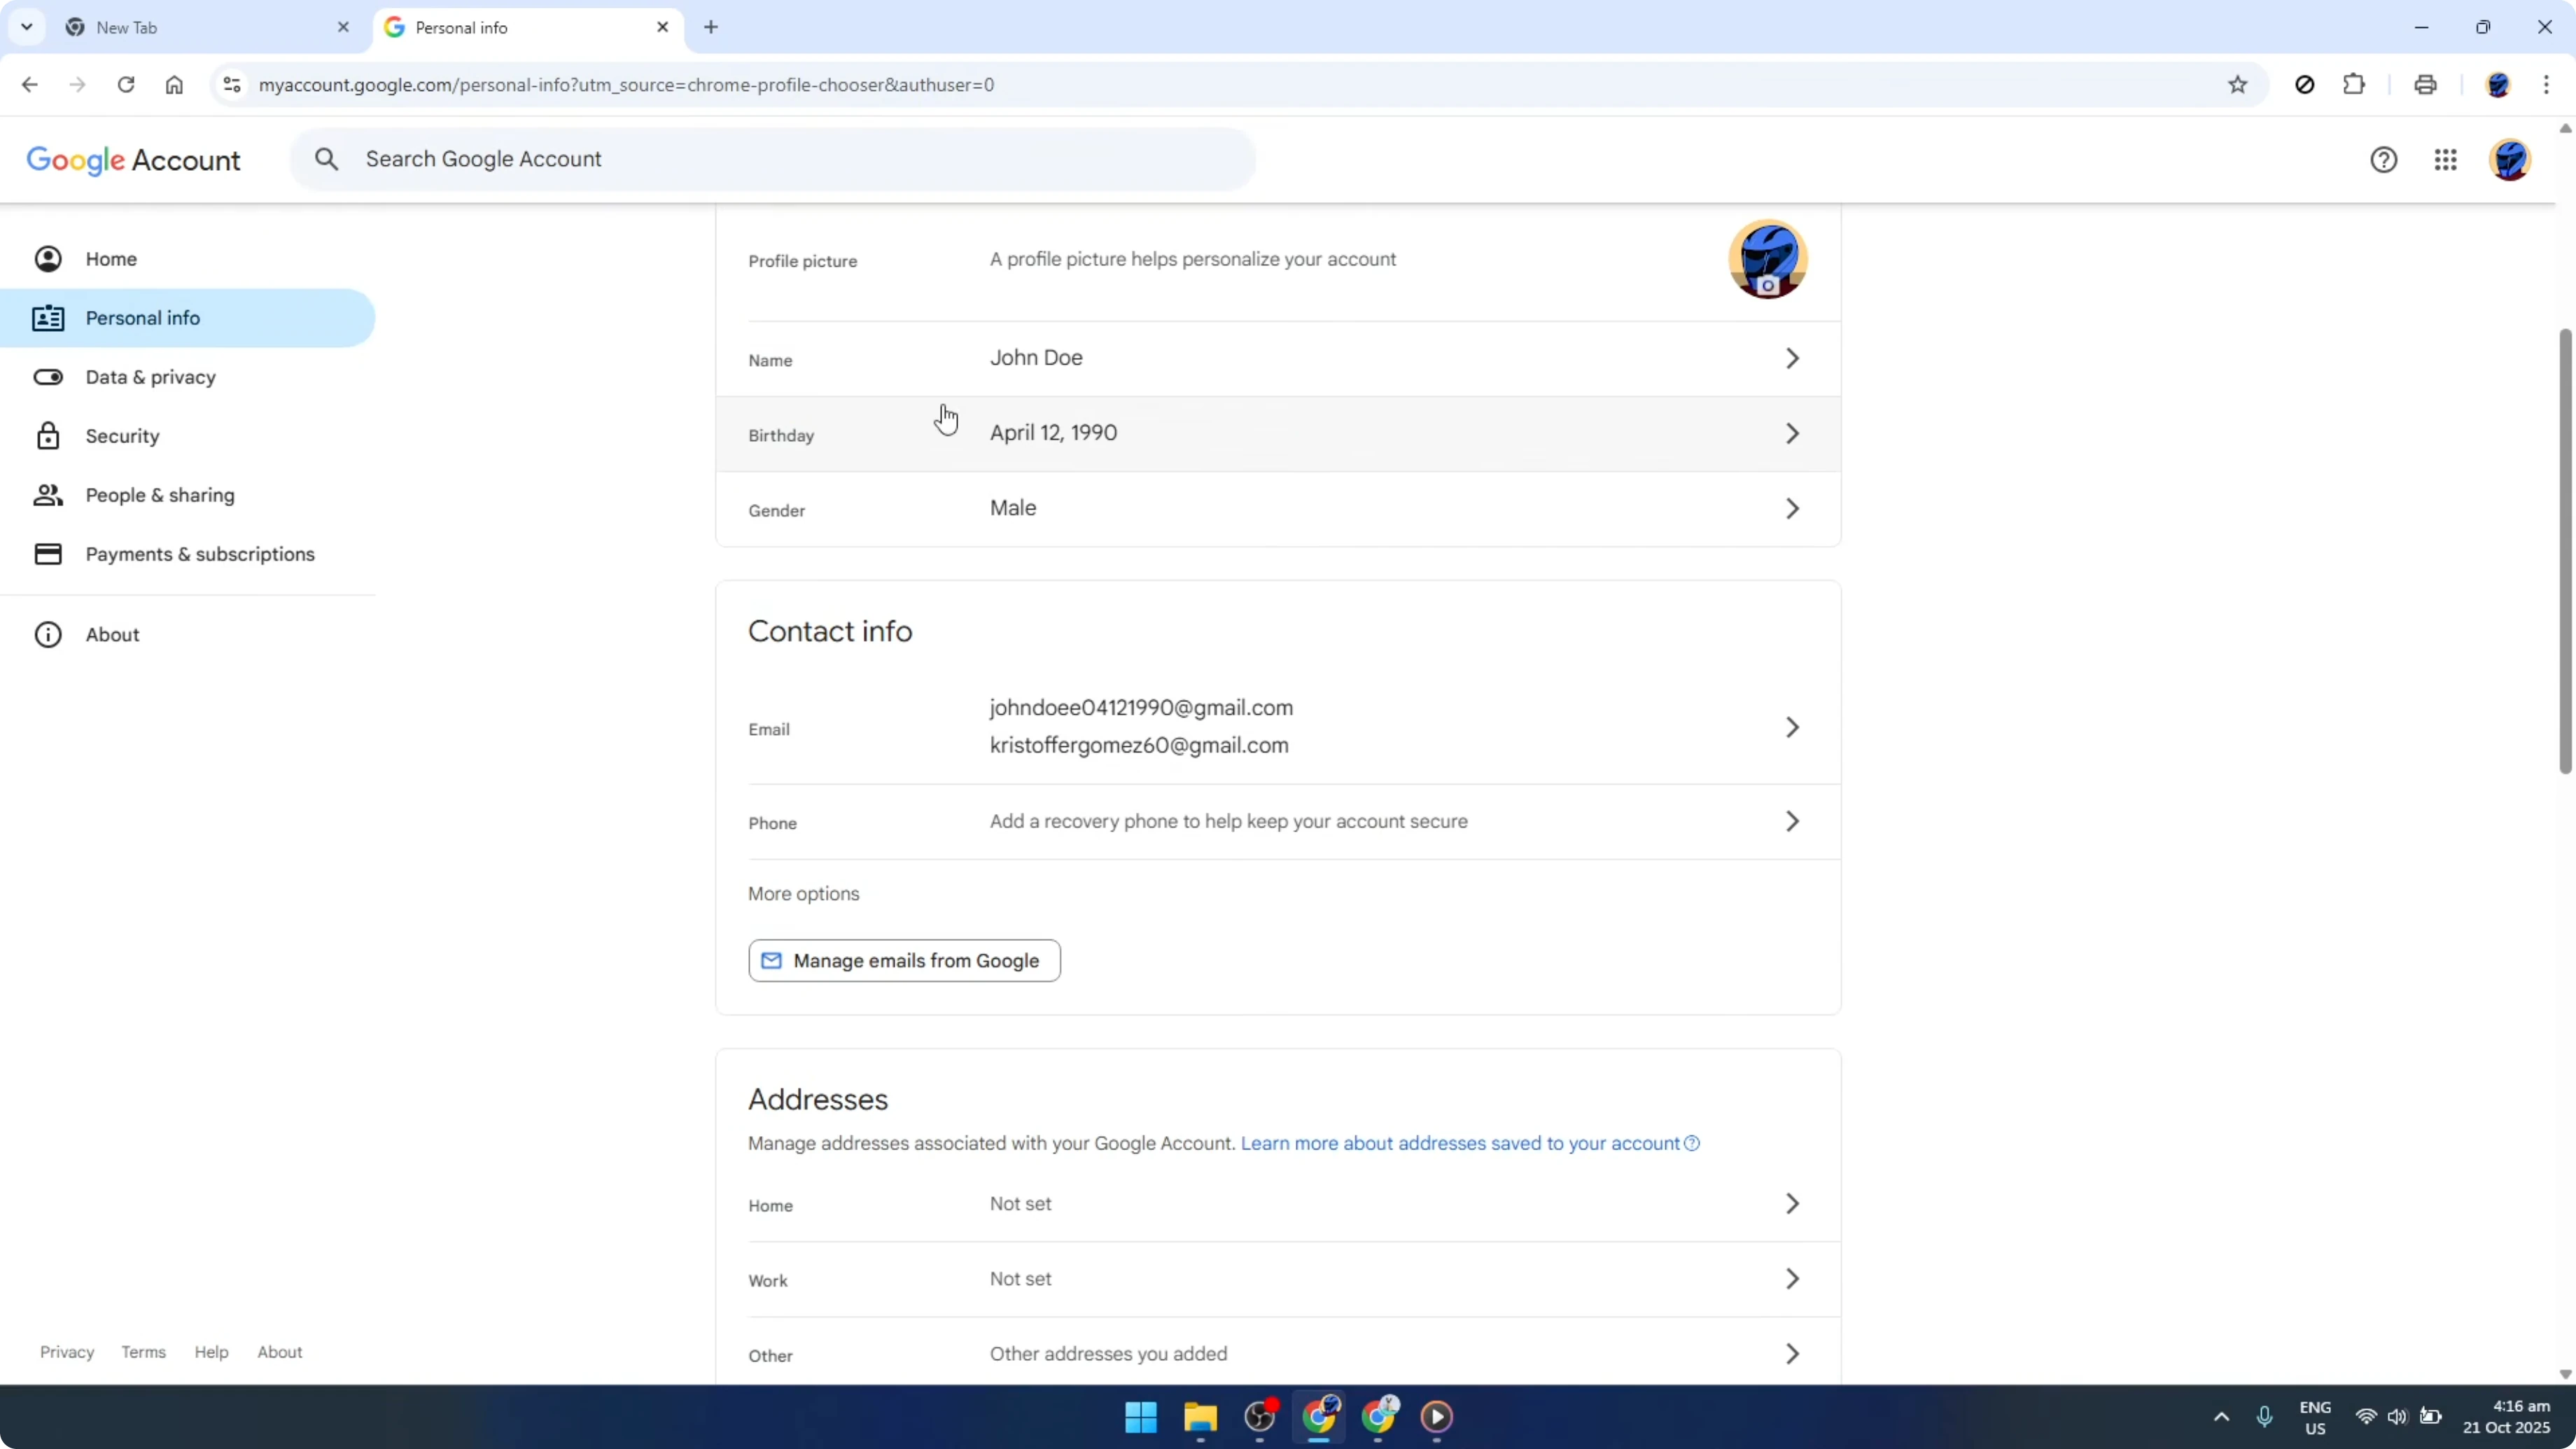
Task: Expand the Birthday row chevron
Action: (x=1792, y=433)
